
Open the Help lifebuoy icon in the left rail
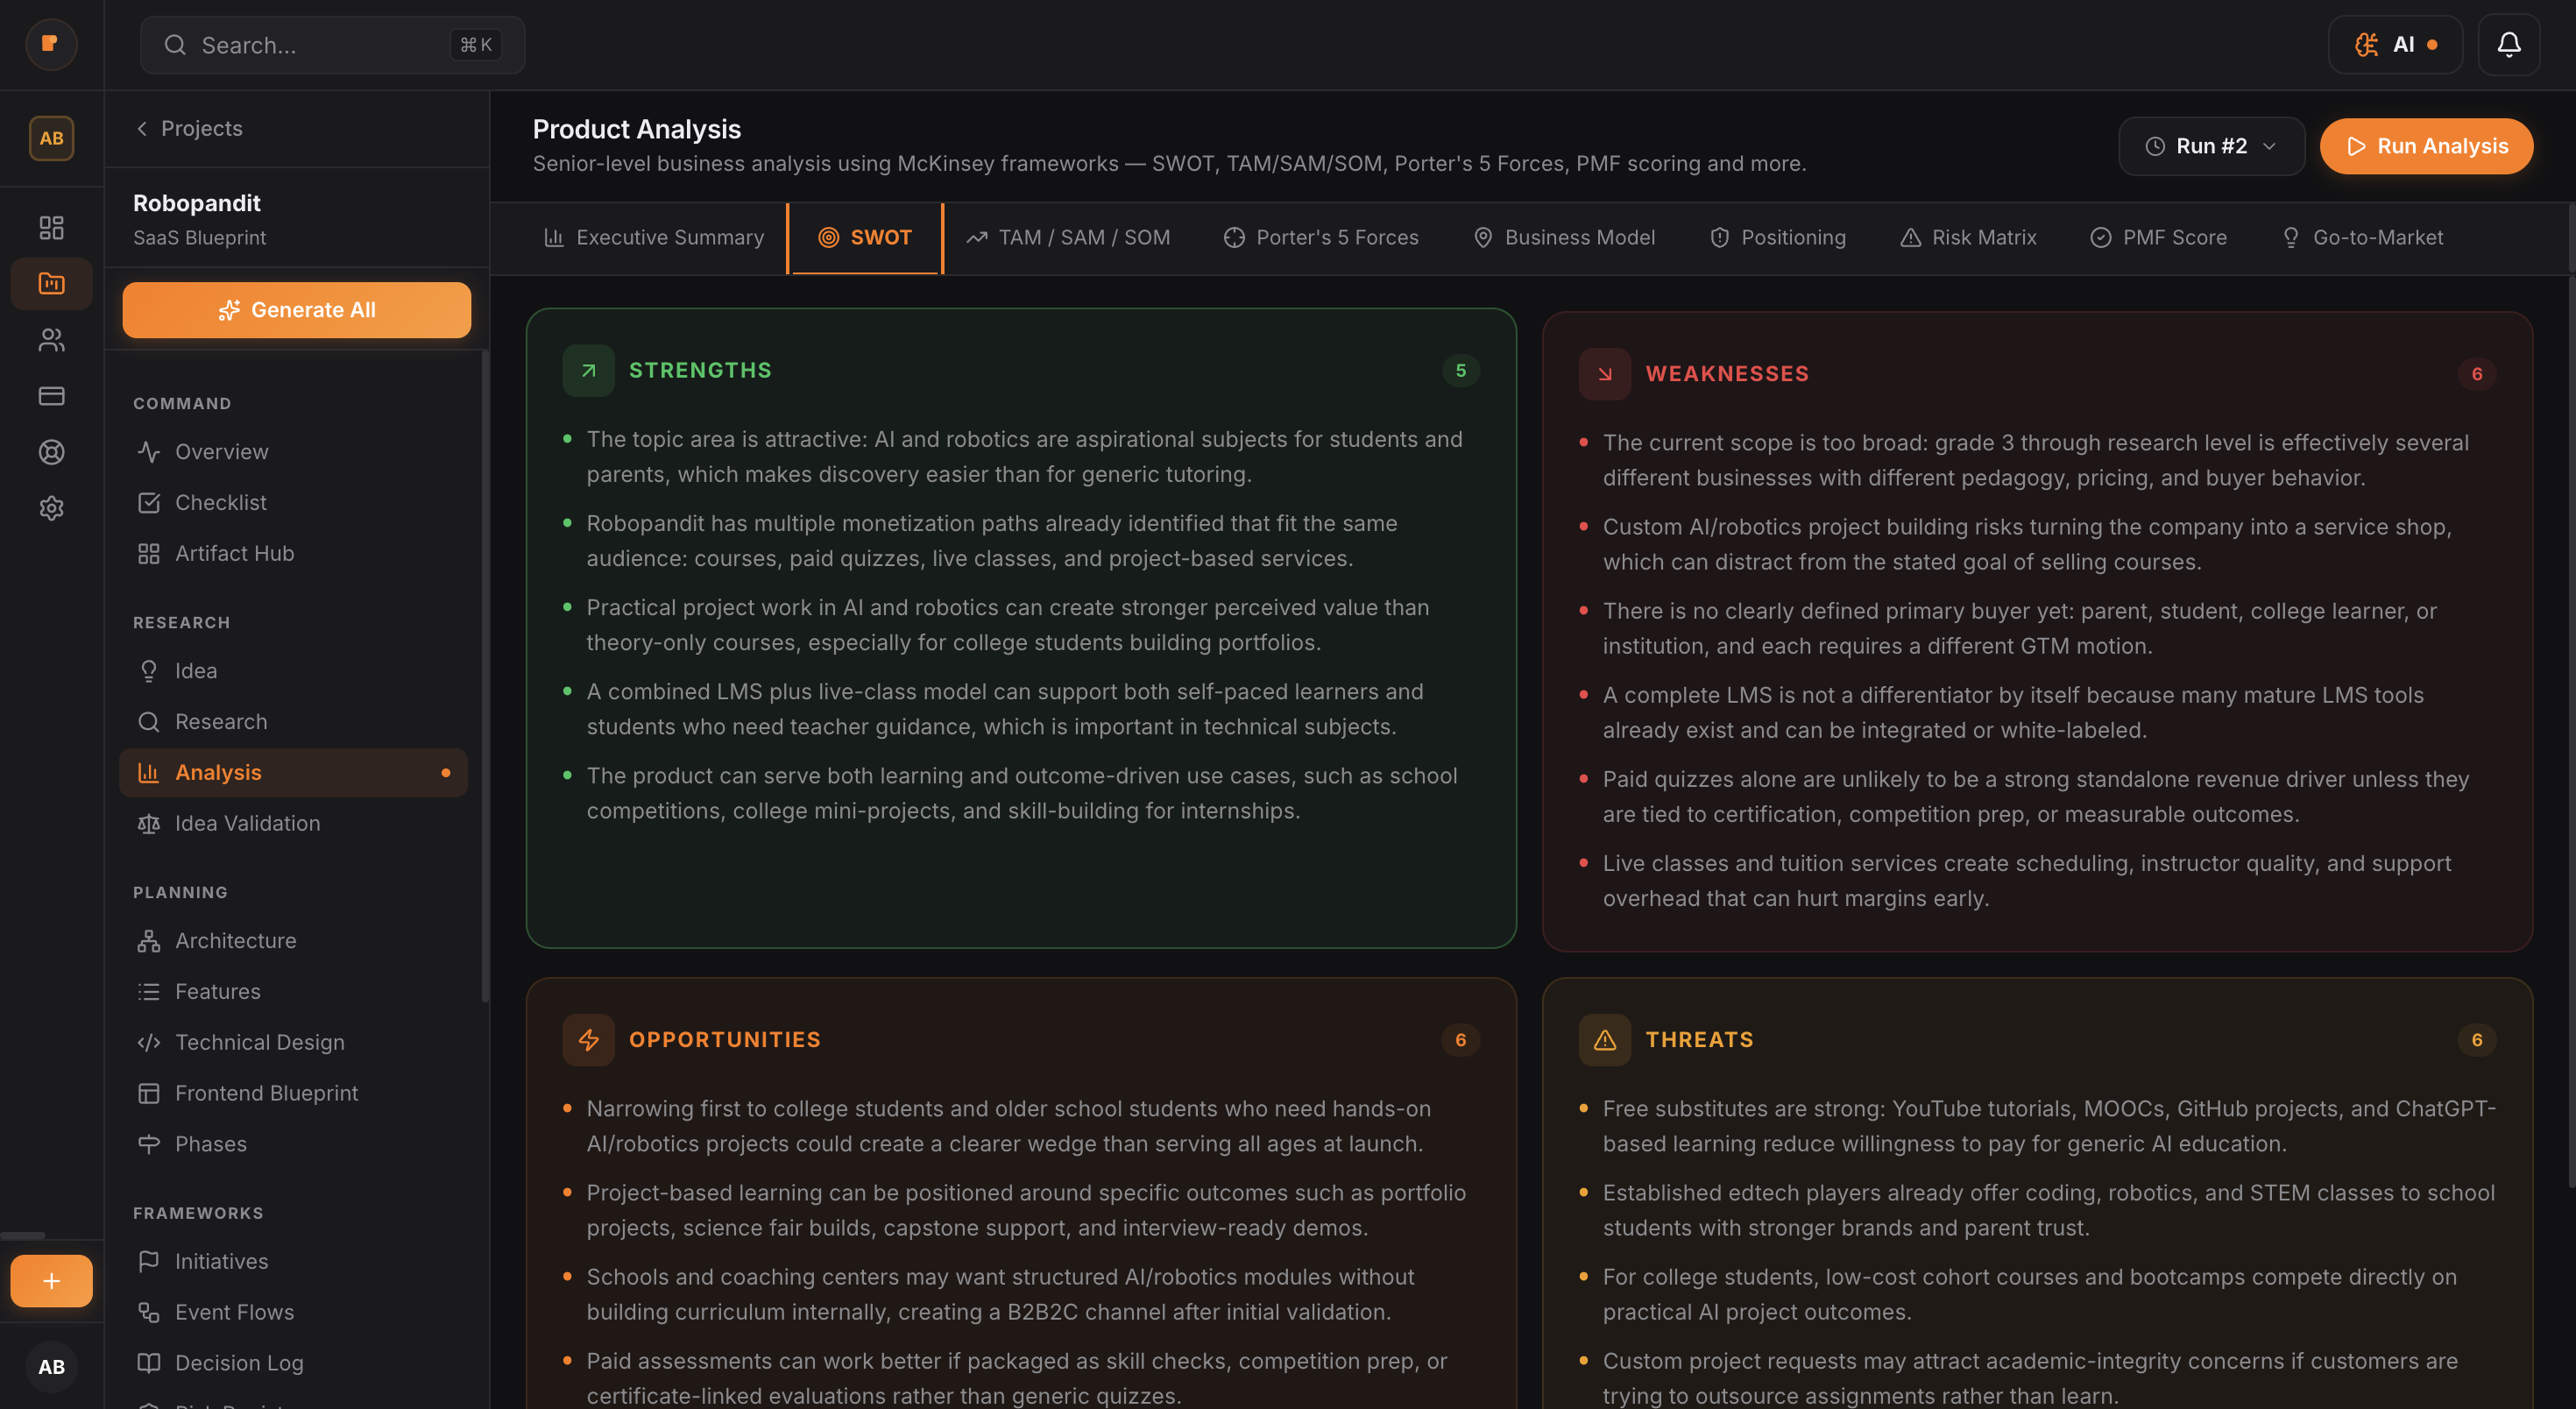(x=51, y=452)
